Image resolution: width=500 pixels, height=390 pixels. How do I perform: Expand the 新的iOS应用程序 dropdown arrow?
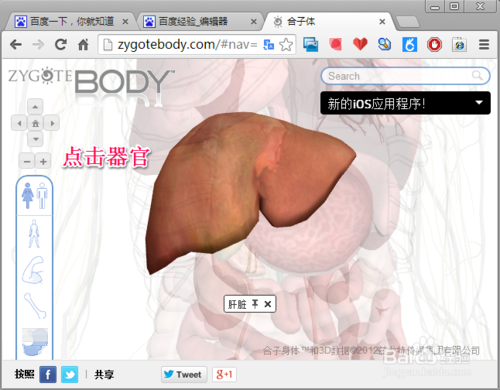tap(479, 103)
